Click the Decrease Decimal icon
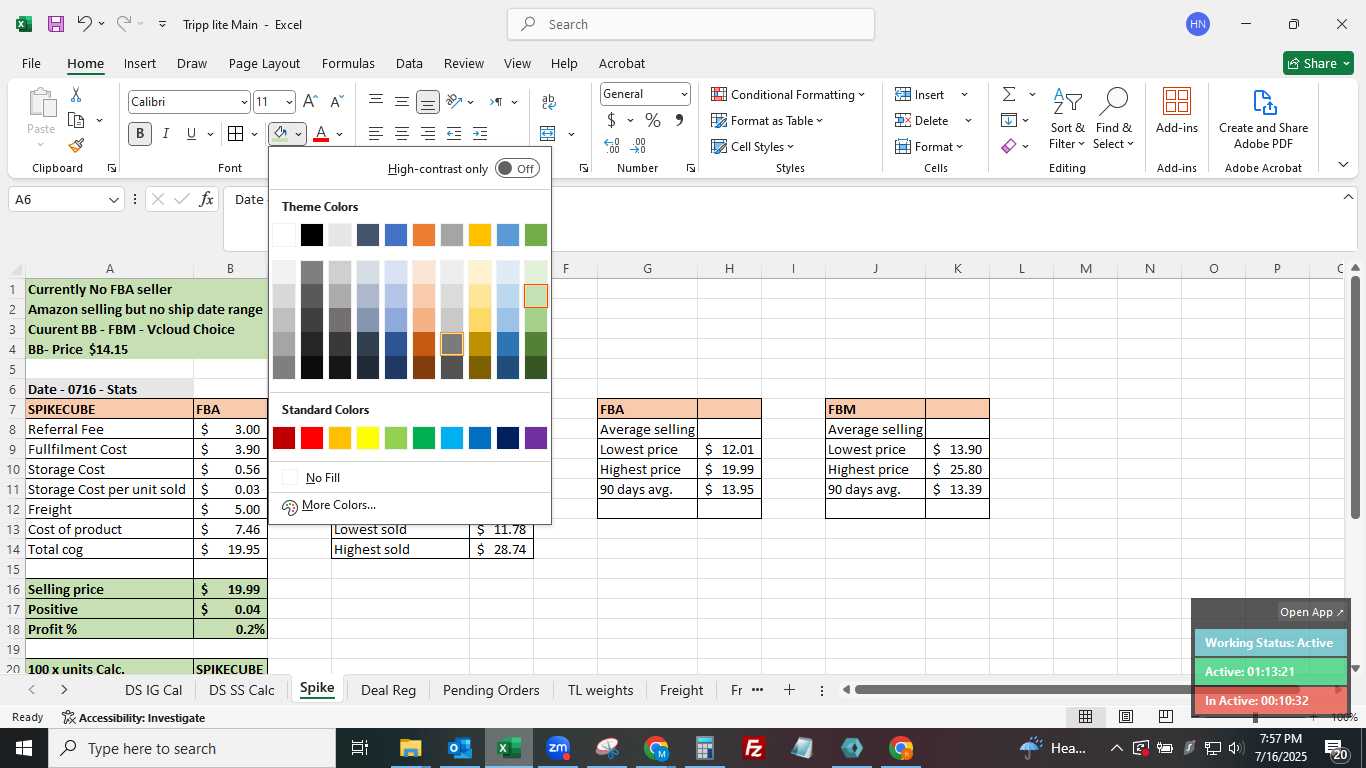Image resolution: width=1366 pixels, height=768 pixels. click(x=638, y=146)
